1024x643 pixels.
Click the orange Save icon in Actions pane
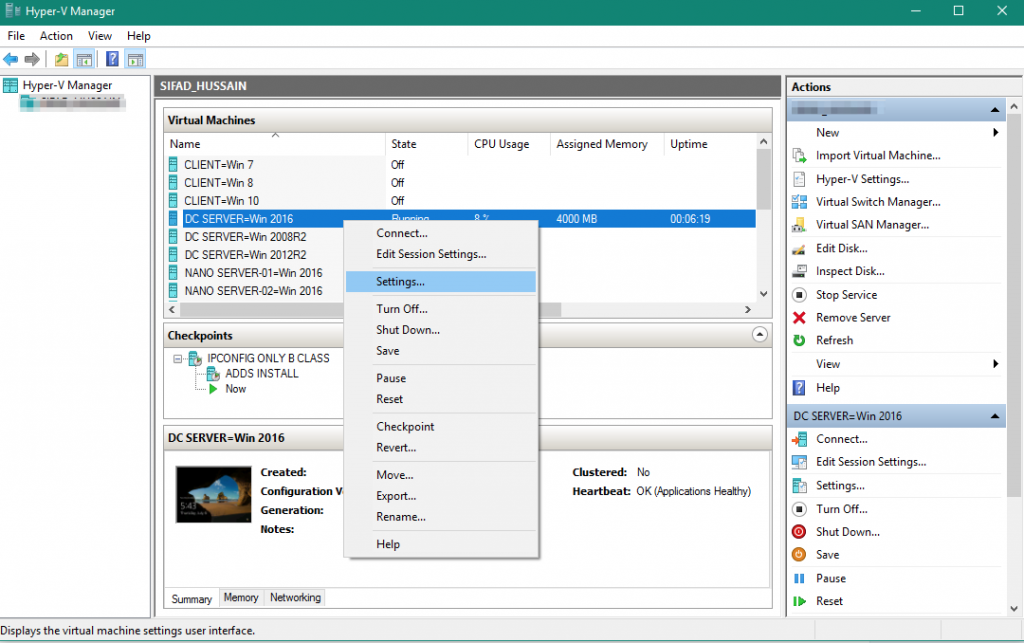point(799,555)
